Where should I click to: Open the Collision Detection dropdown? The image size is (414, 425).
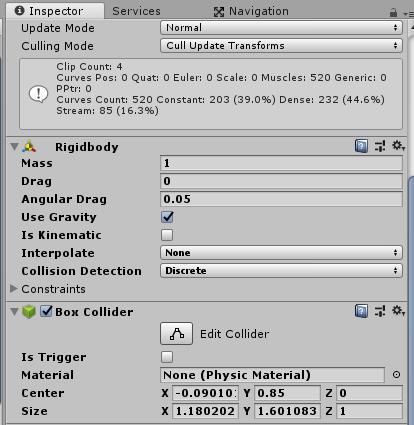[x=281, y=271]
